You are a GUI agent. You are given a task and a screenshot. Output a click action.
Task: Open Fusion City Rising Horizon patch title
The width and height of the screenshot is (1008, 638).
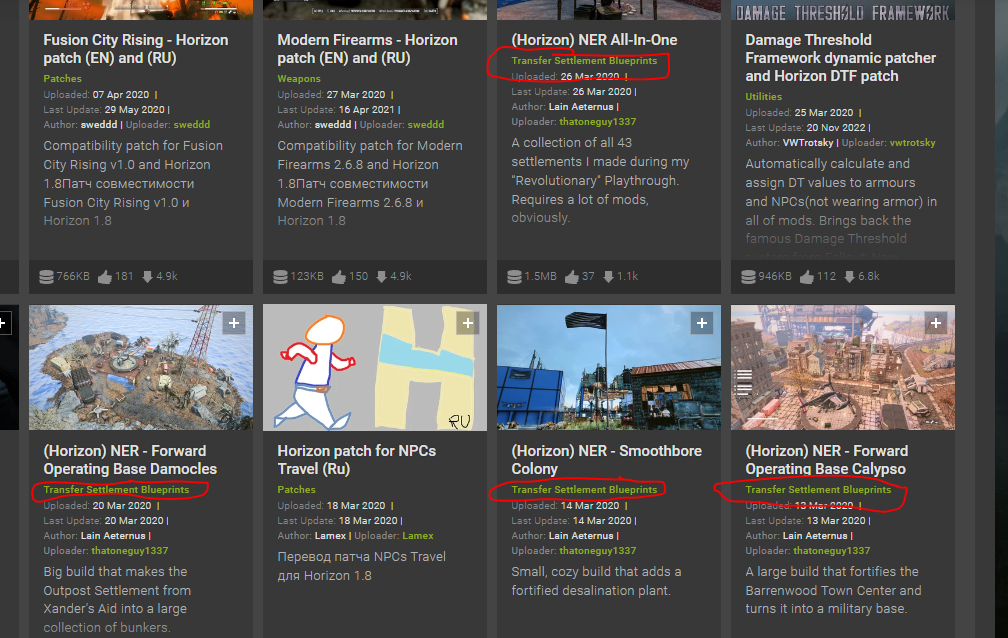[x=136, y=49]
